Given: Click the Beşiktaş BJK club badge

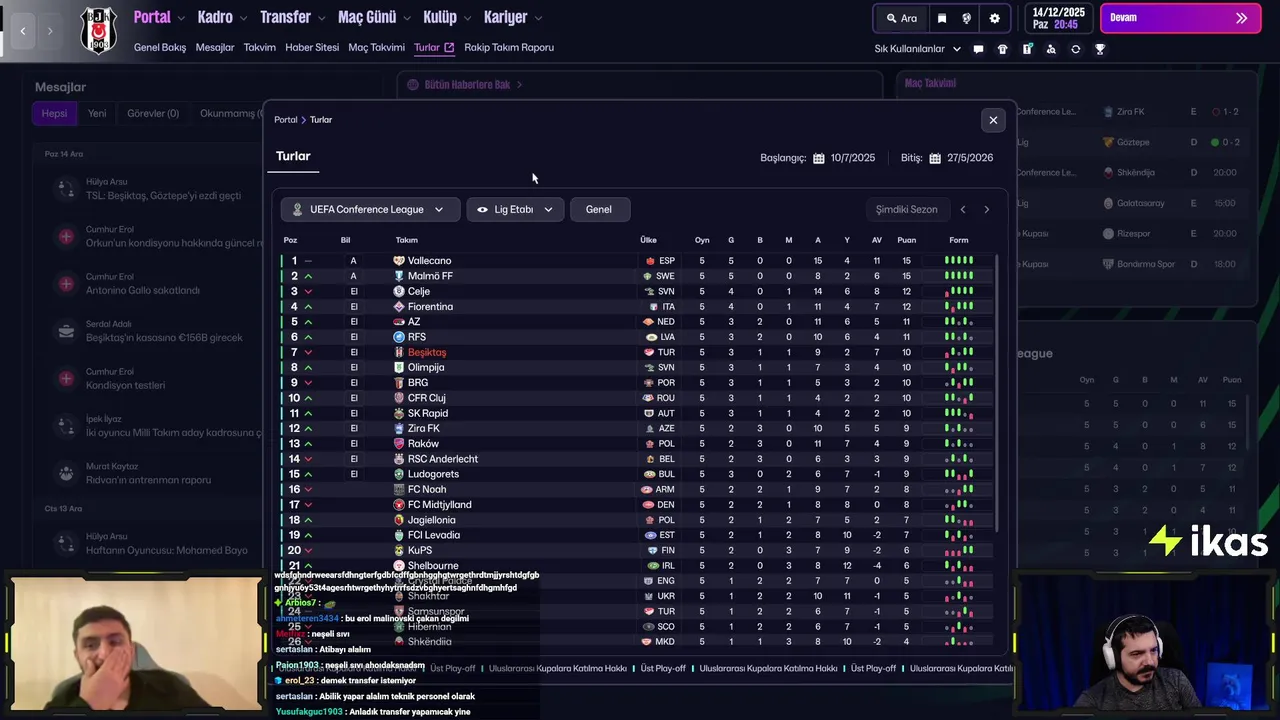Looking at the screenshot, I should [98, 30].
